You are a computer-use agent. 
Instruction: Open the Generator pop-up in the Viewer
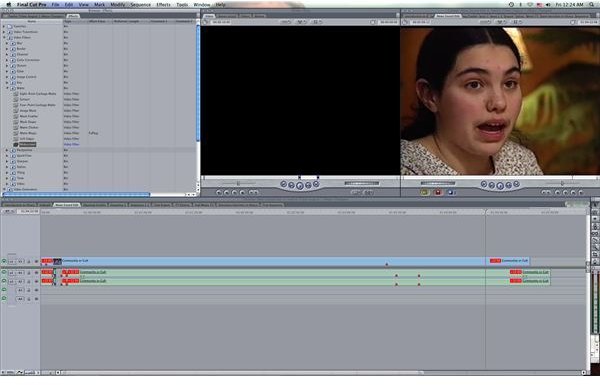pos(369,192)
